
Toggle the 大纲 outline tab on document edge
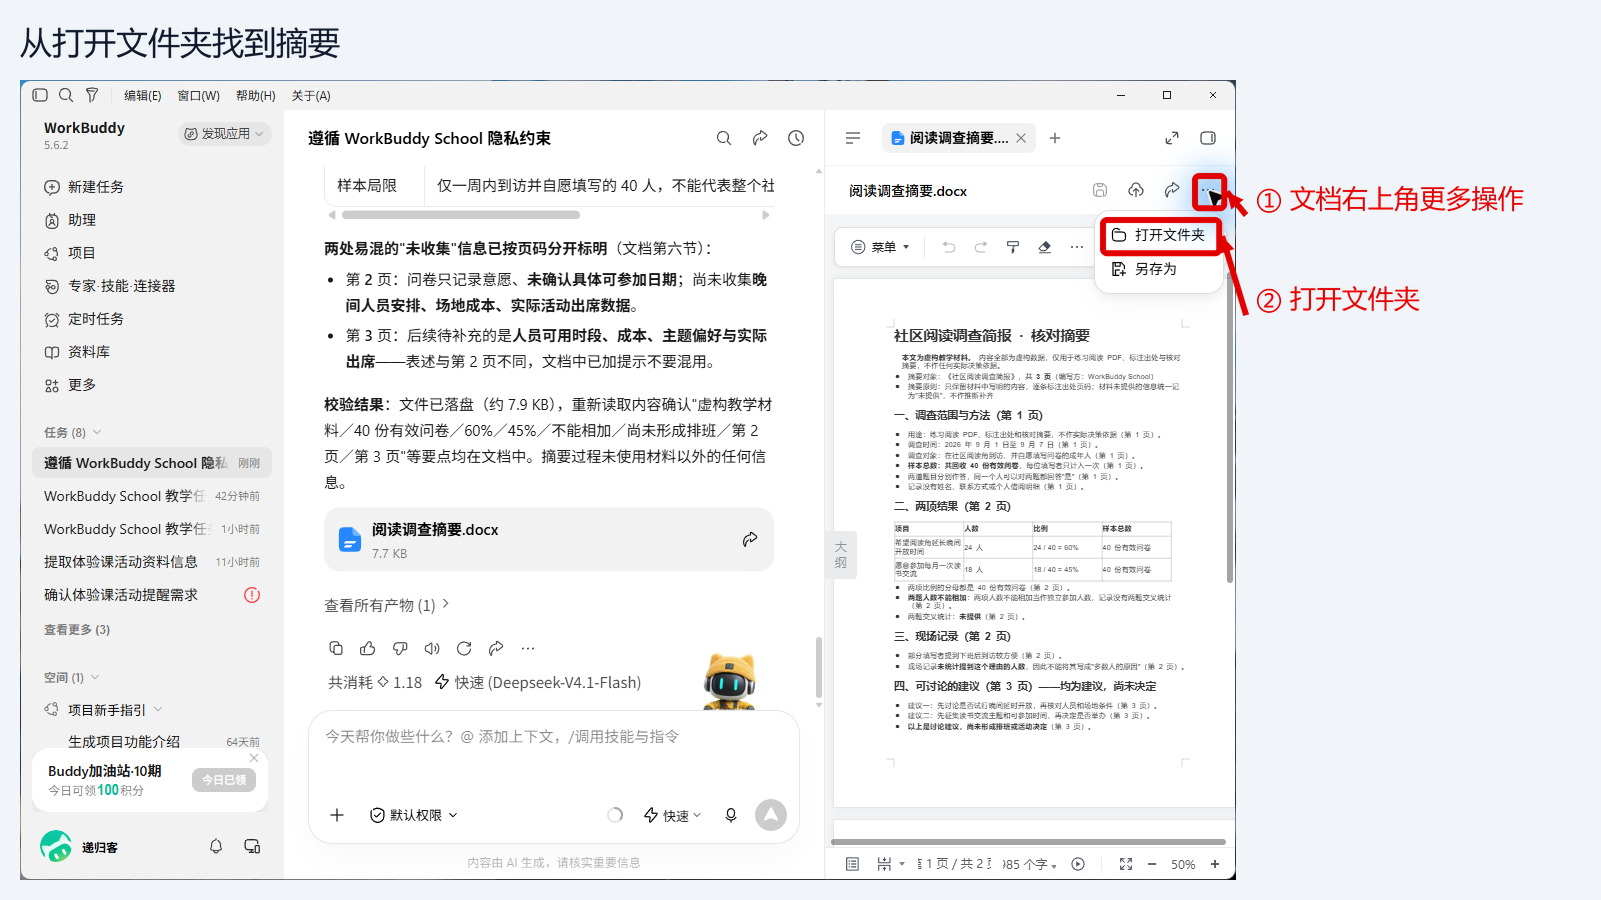click(x=841, y=555)
